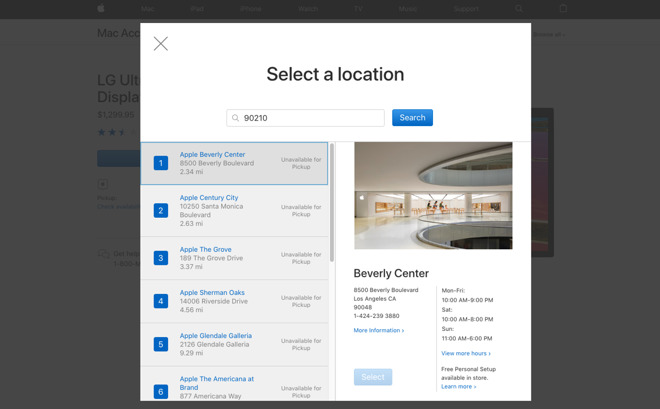Open iPhone in top navigation bar
This screenshot has width=660, height=409.
251,8
